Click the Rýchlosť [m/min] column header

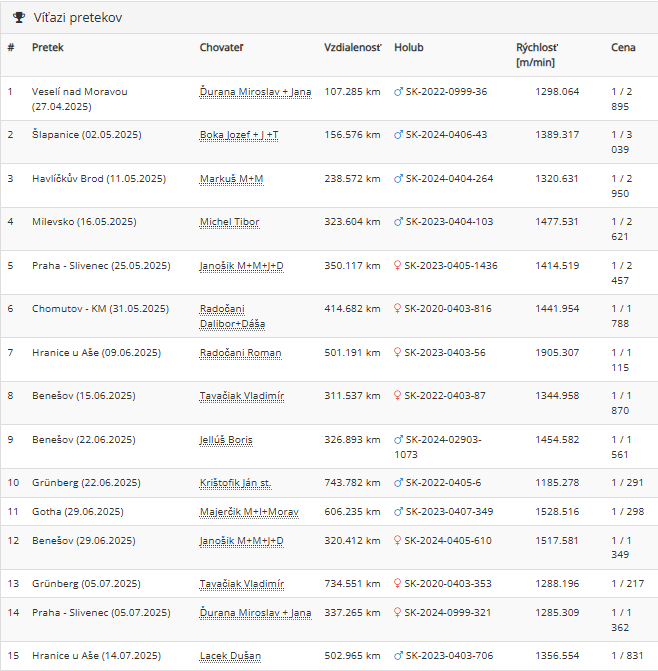coord(537,55)
